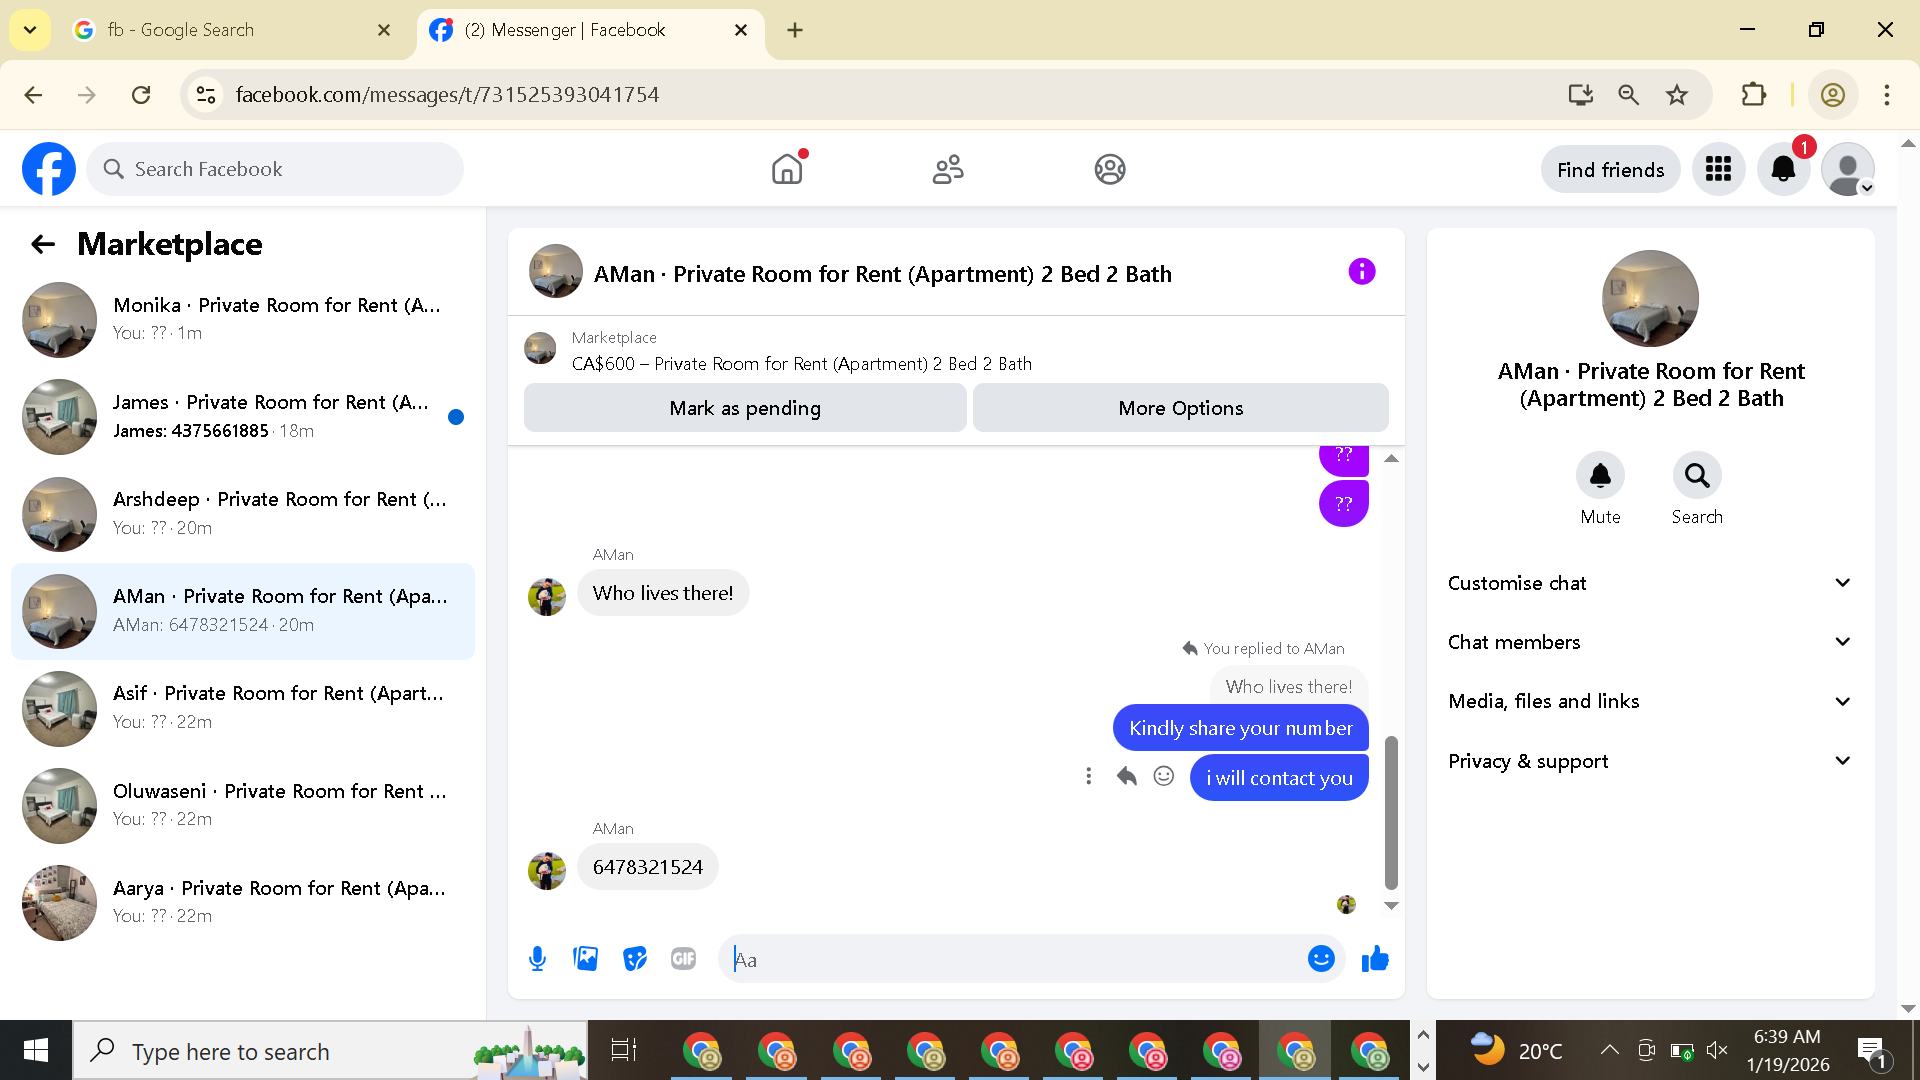Viewport: 1920px width, 1080px height.
Task: Click the Mark as pending button
Action: pos(744,408)
